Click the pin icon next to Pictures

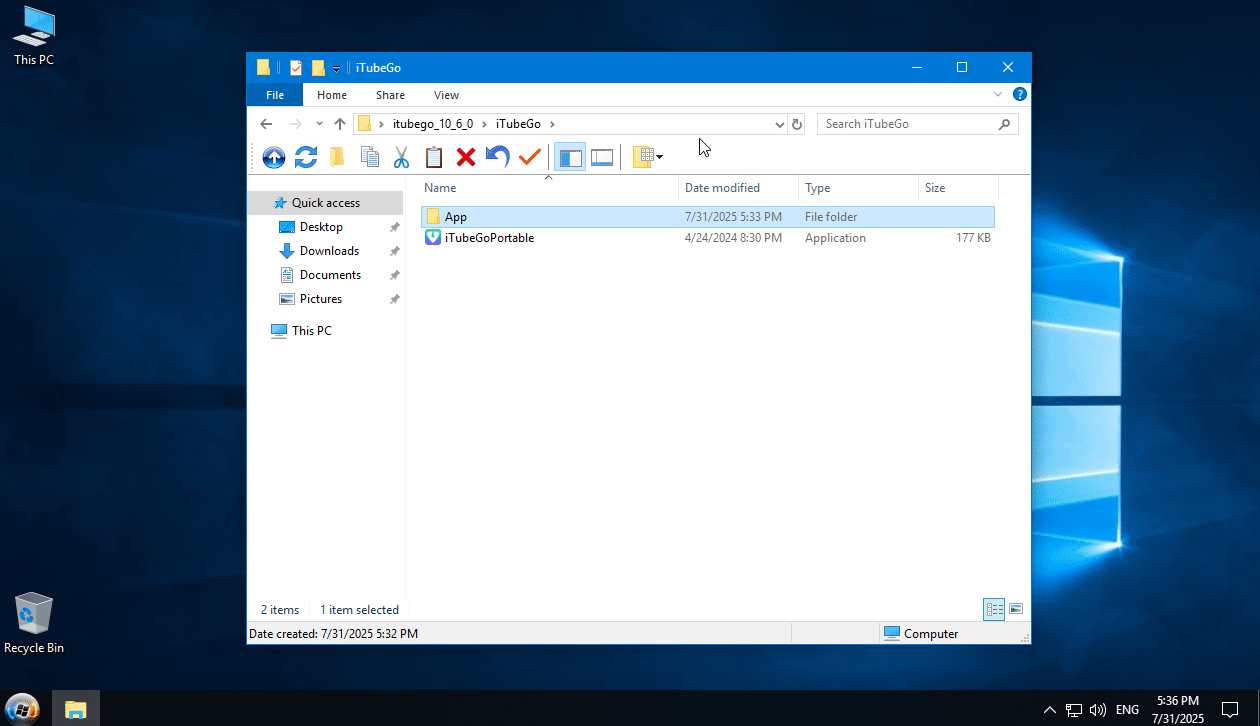pyautogui.click(x=395, y=299)
